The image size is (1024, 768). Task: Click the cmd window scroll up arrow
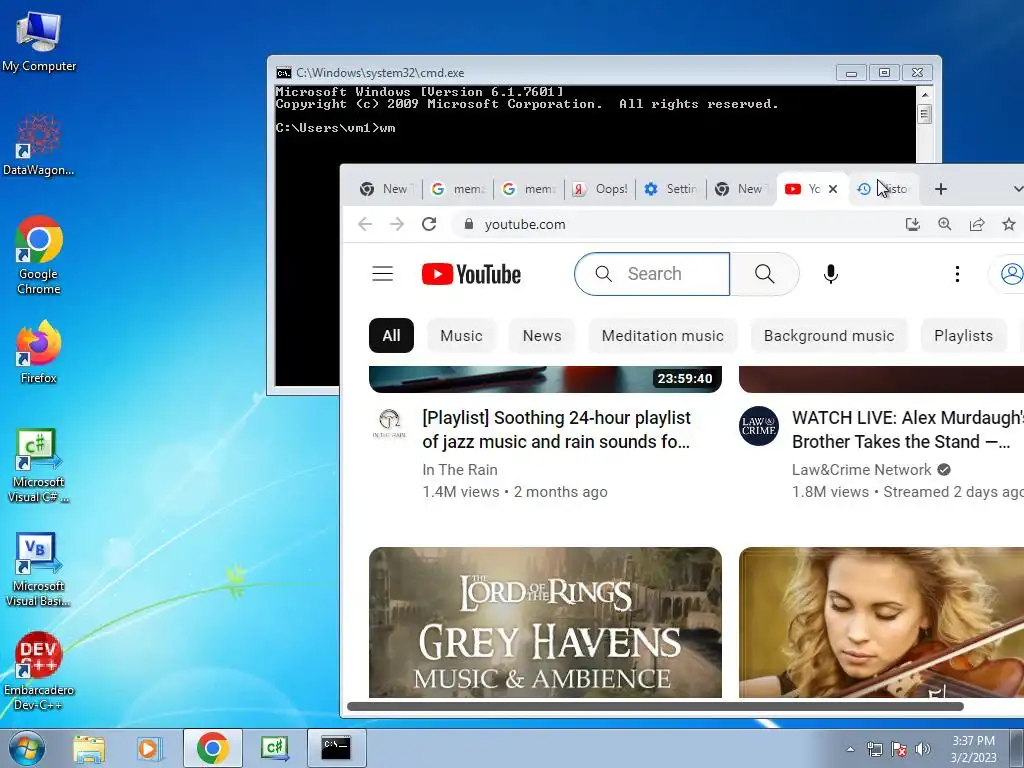(x=924, y=95)
